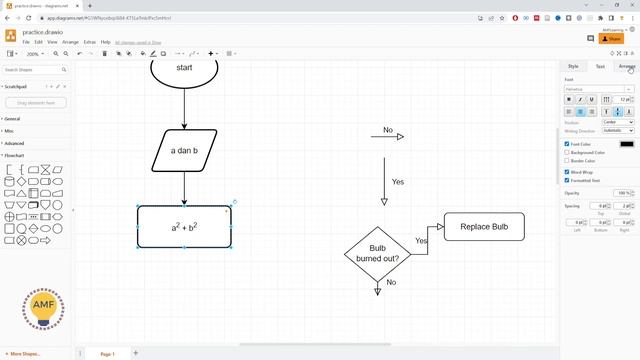Image resolution: width=640 pixels, height=360 pixels.
Task: Open the waypoints style dropdown
Action: 194,53
